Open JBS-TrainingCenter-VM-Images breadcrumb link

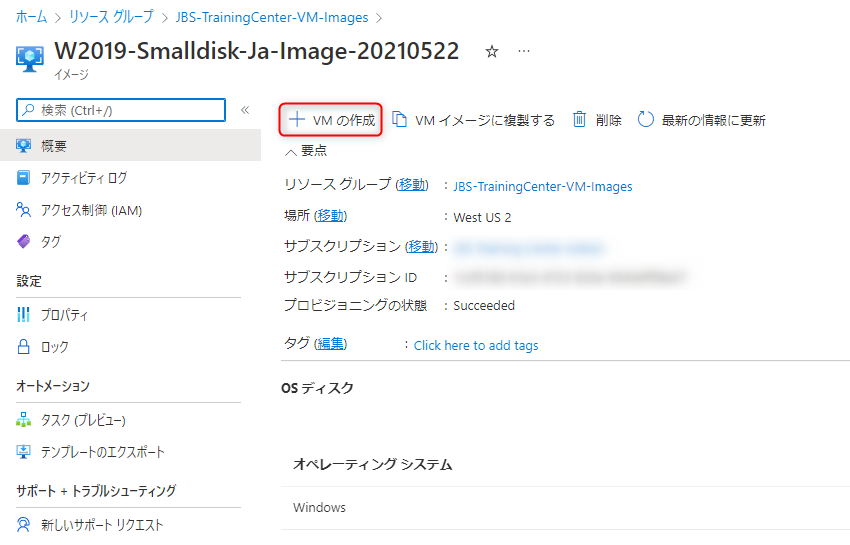(272, 17)
